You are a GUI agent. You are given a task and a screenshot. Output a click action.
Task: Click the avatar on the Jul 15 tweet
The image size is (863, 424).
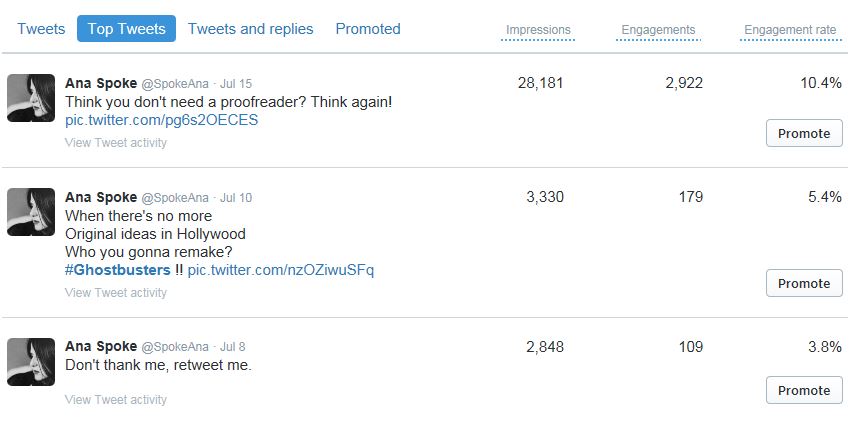tap(31, 98)
